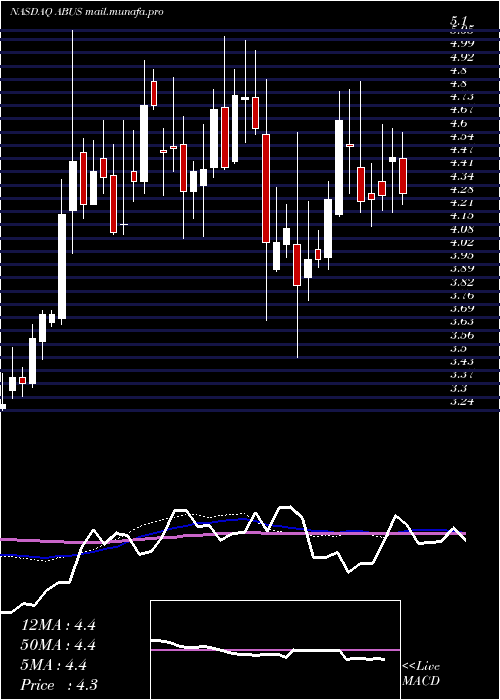Click the 4.34 price axis label
This screenshot has width=500, height=700.
pyautogui.click(x=462, y=176)
